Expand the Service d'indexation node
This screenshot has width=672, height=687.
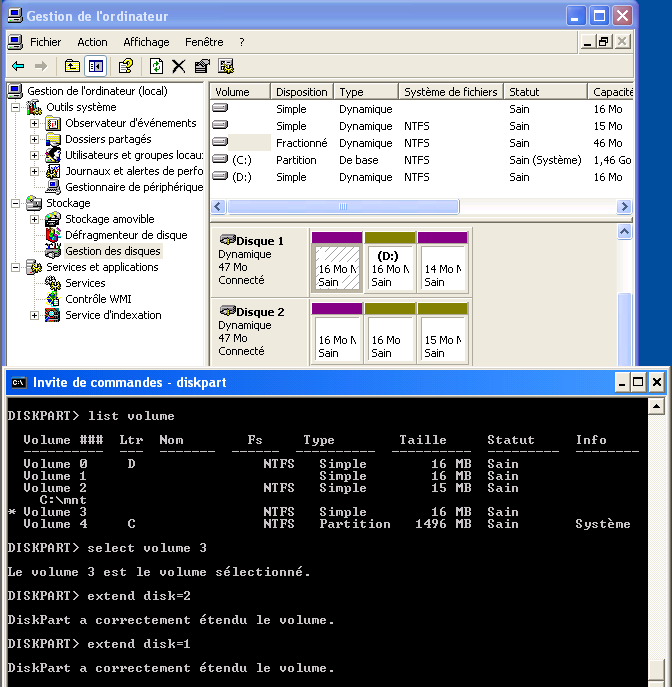(35, 315)
